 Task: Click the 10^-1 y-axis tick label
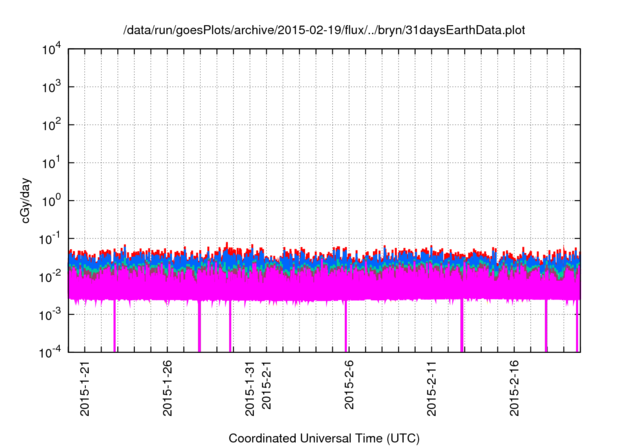[x=50, y=239]
